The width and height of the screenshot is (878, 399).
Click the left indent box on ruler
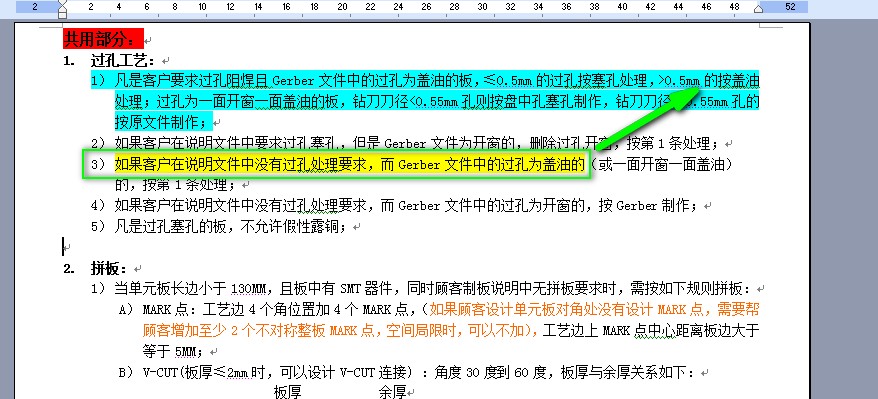63,16
